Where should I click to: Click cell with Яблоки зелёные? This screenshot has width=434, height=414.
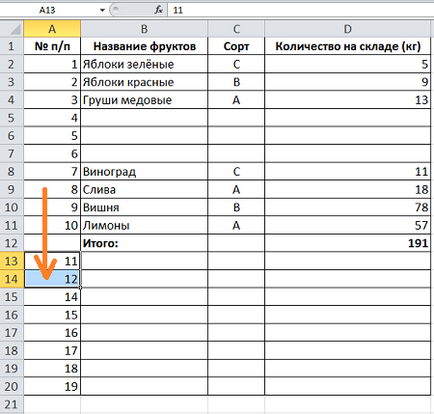[144, 64]
